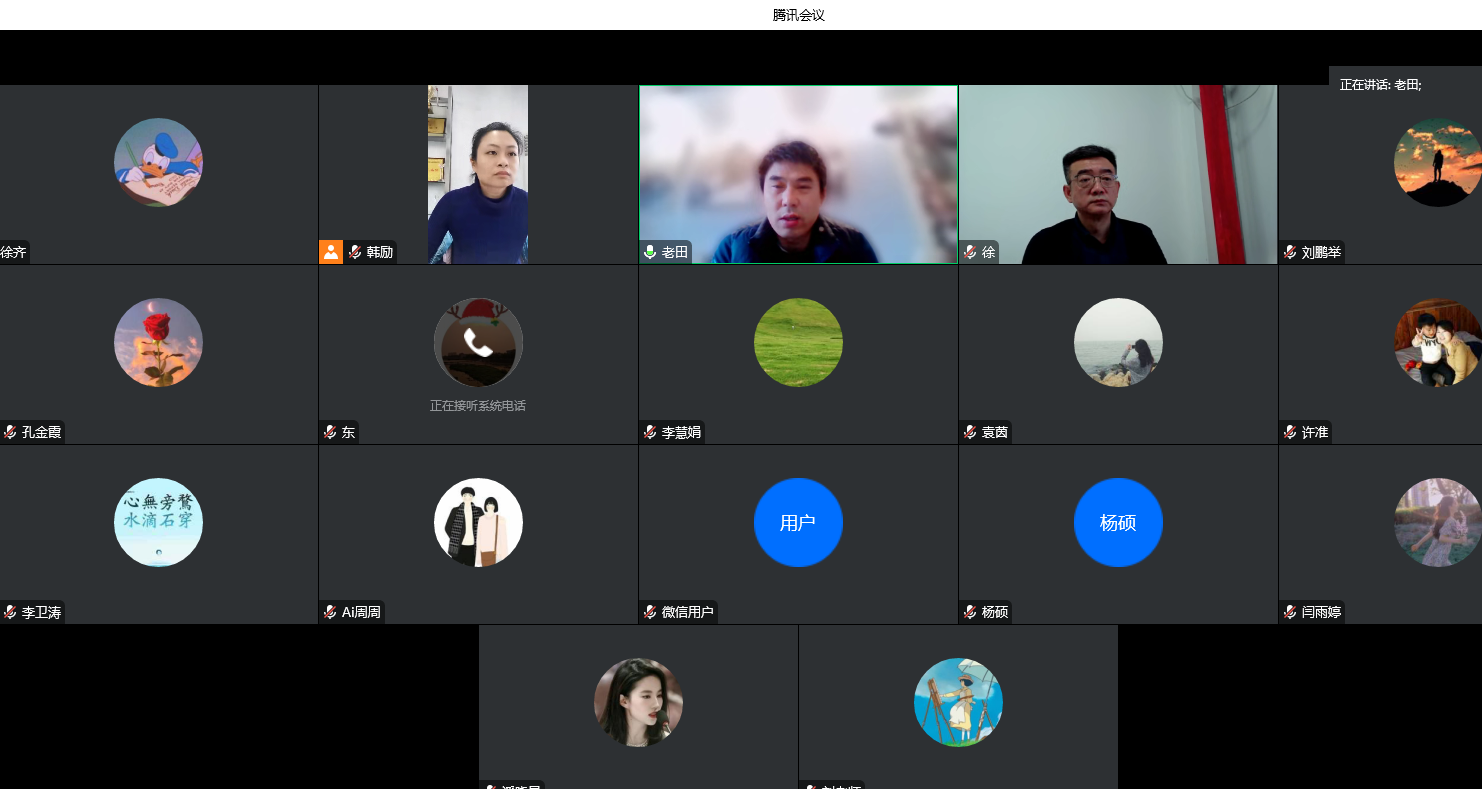Click the muted mic icon of Ai周周
1482x789 pixels.
(x=330, y=612)
